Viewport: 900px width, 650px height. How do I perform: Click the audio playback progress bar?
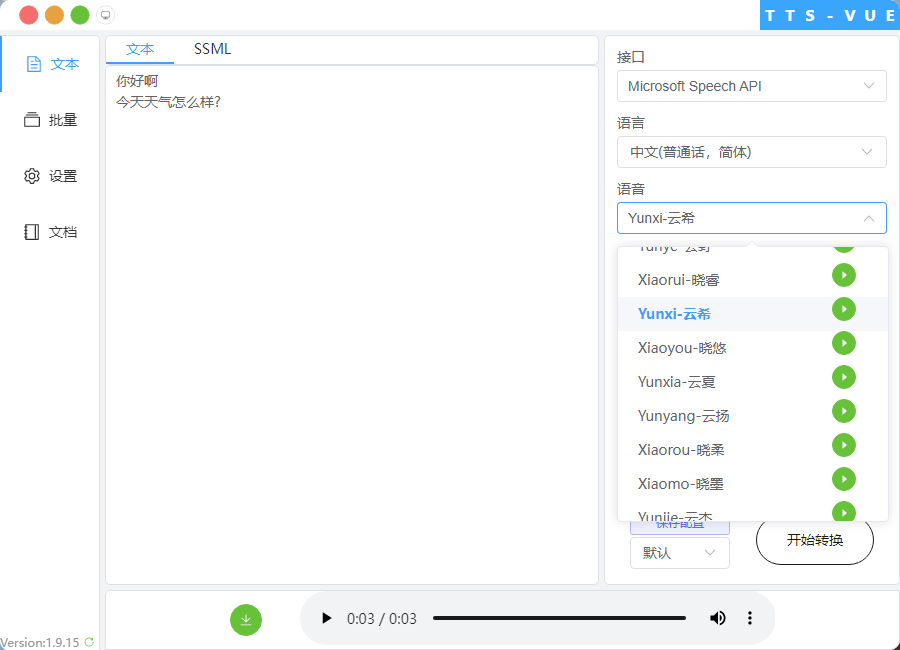[559, 618]
